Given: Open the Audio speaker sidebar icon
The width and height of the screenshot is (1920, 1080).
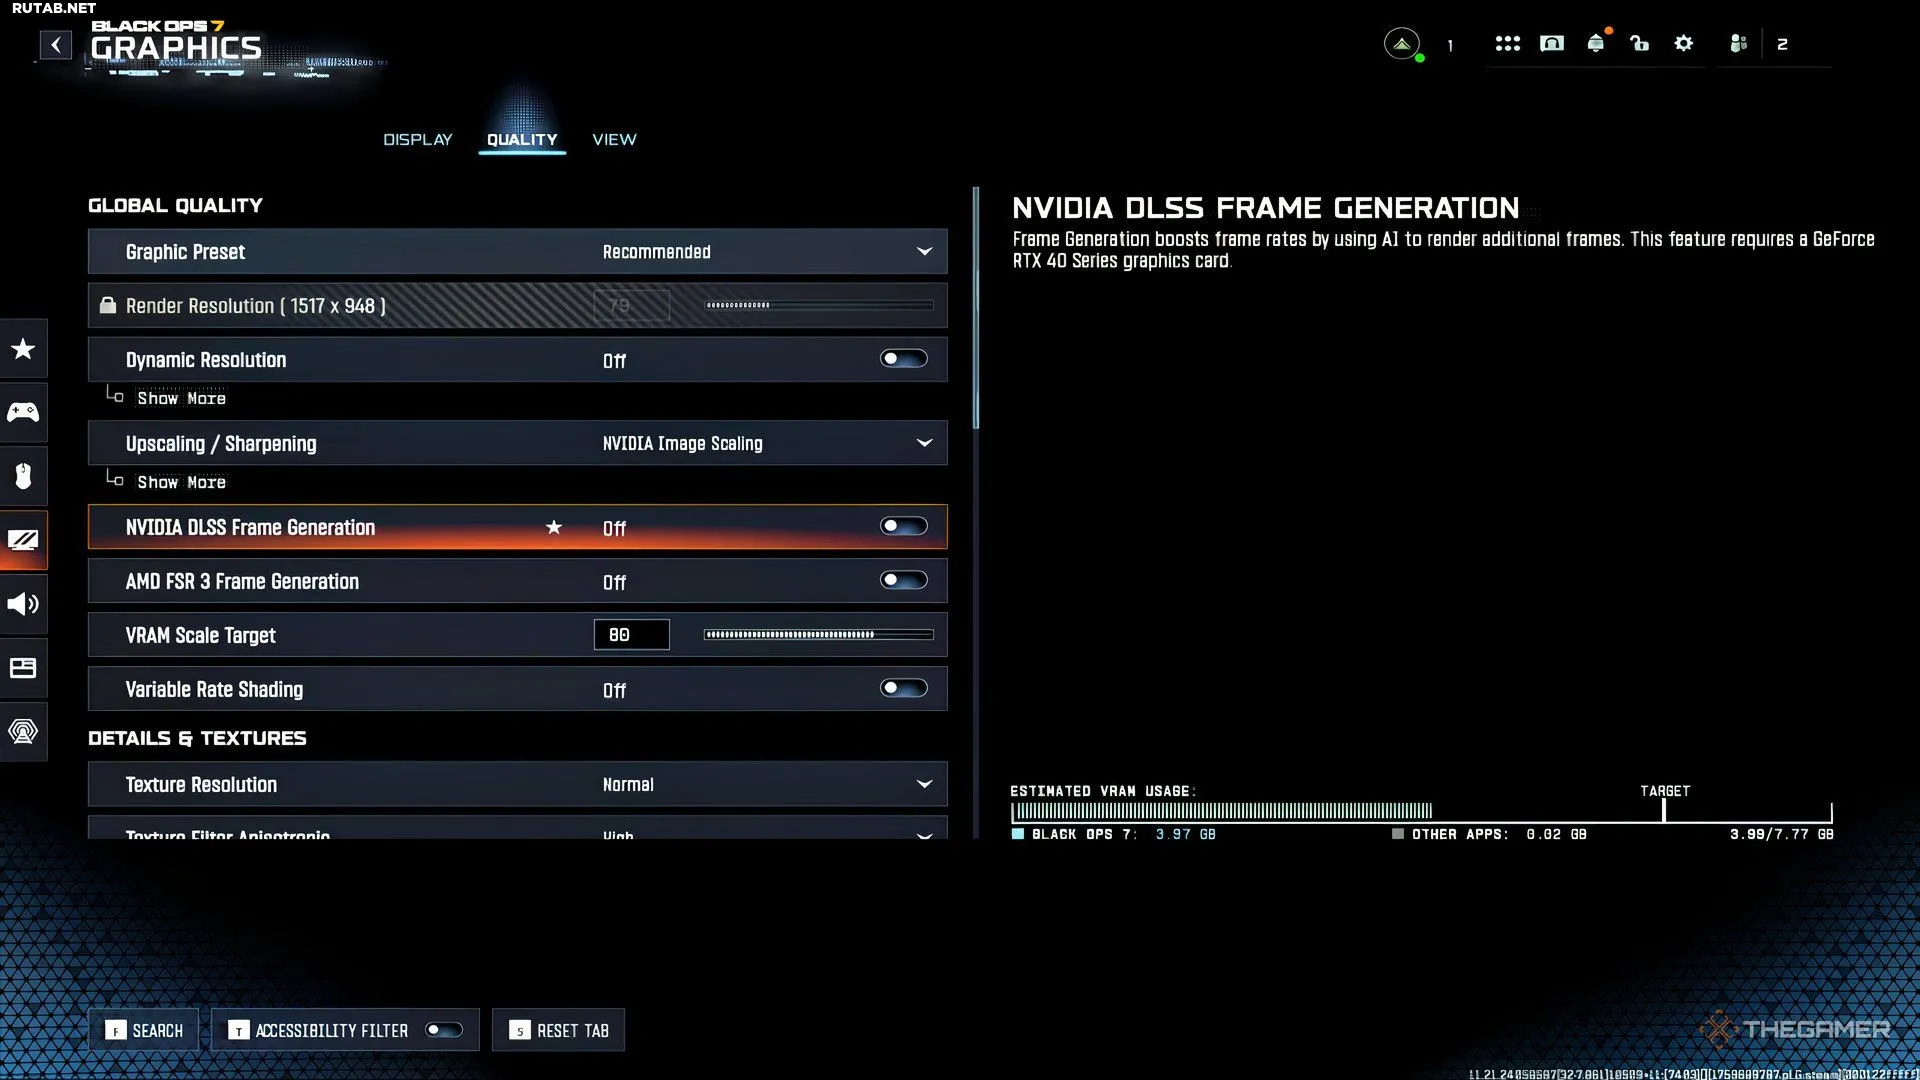Looking at the screenshot, I should 23,604.
